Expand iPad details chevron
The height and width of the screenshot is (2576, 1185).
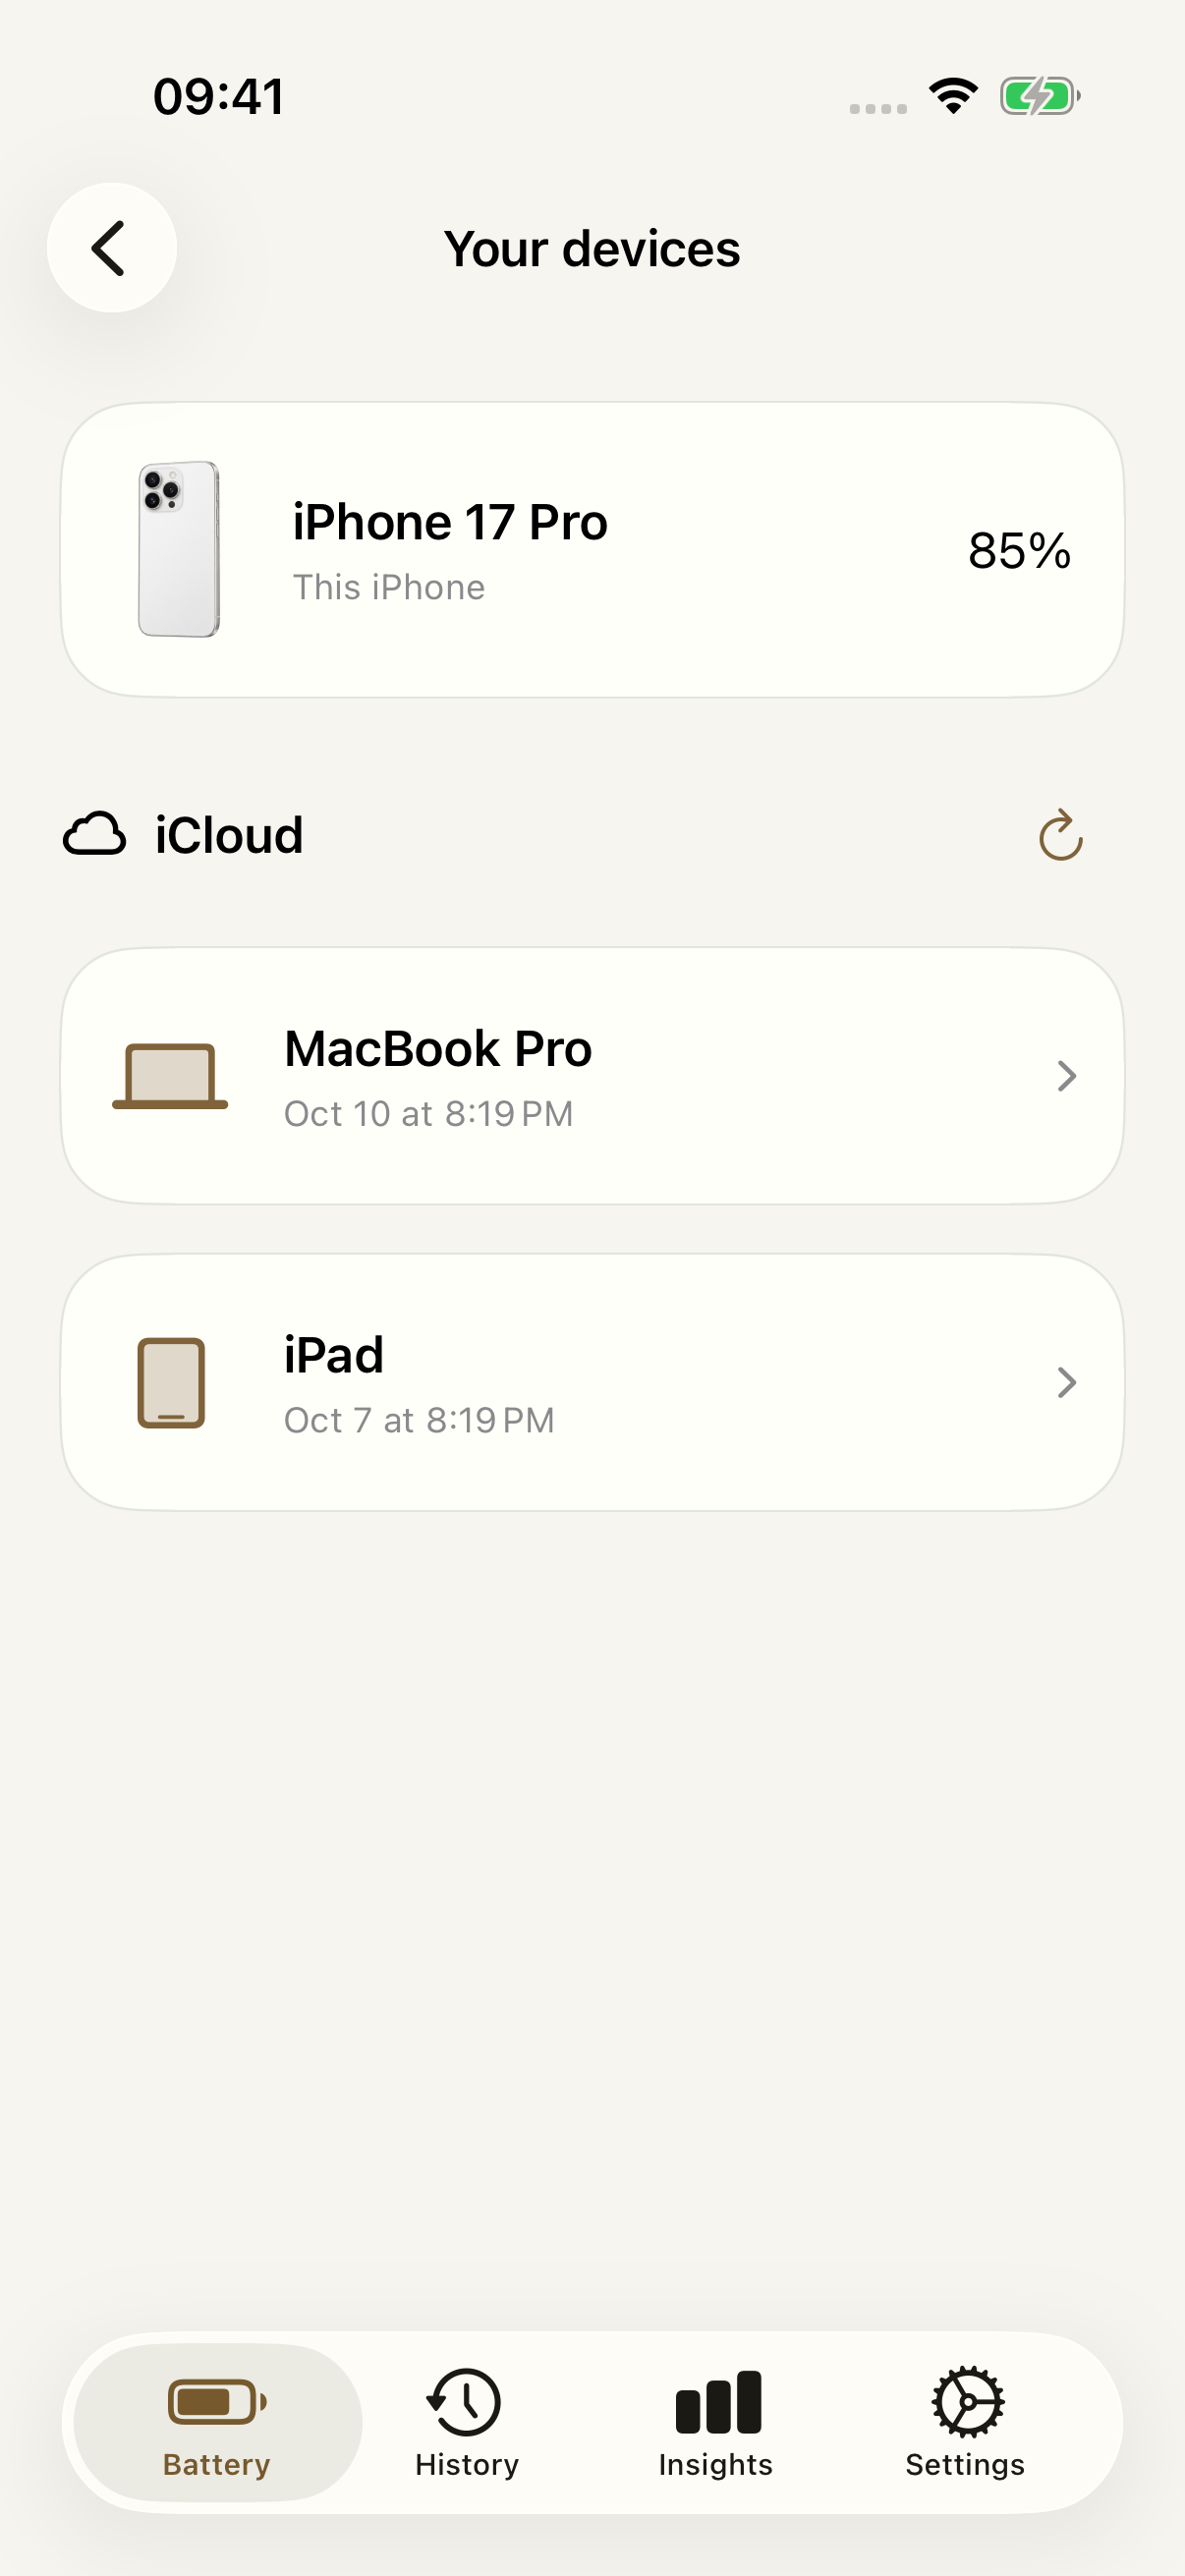(1066, 1382)
